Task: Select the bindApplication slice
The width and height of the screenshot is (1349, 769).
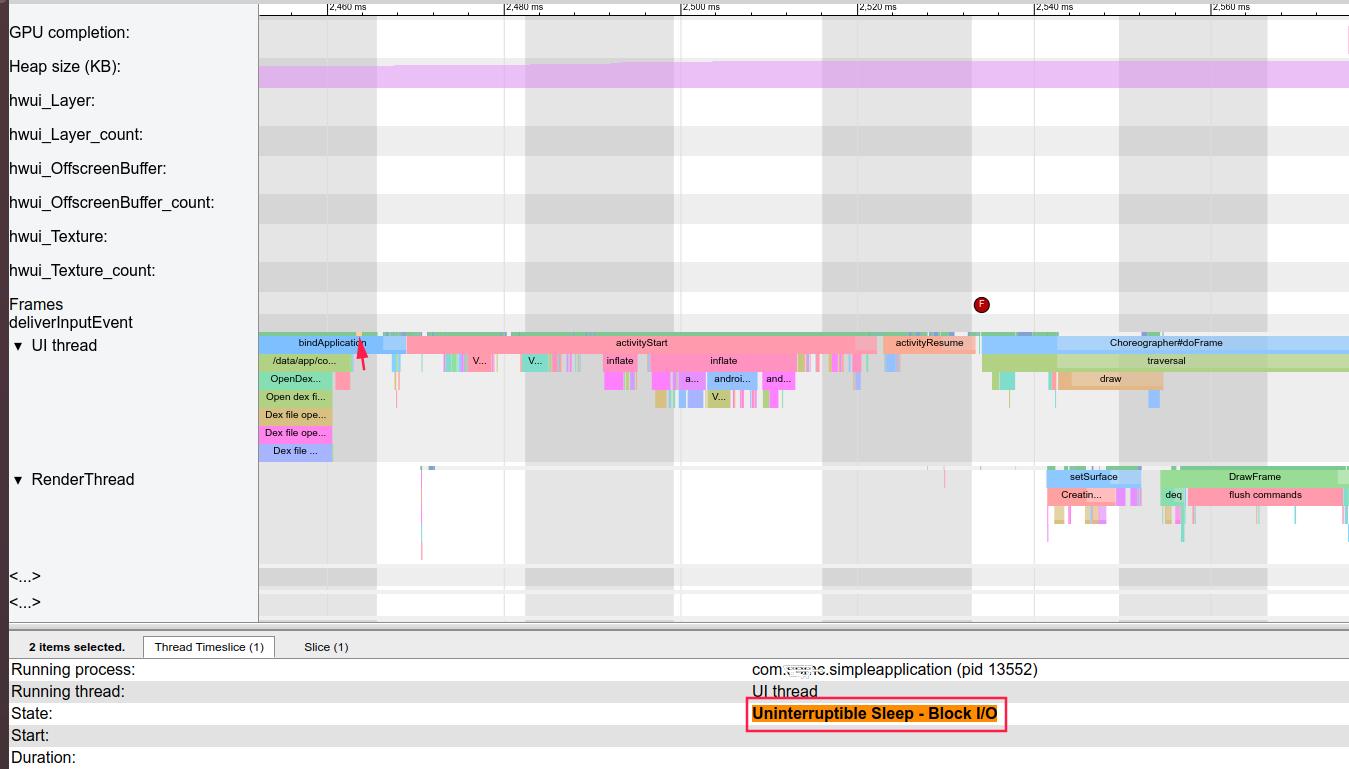Action: 332,343
